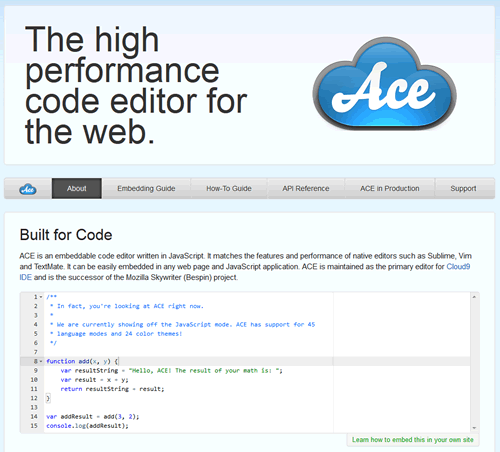Click 'Learn how to embed this in your own site'
The height and width of the screenshot is (452, 500).
(x=413, y=440)
